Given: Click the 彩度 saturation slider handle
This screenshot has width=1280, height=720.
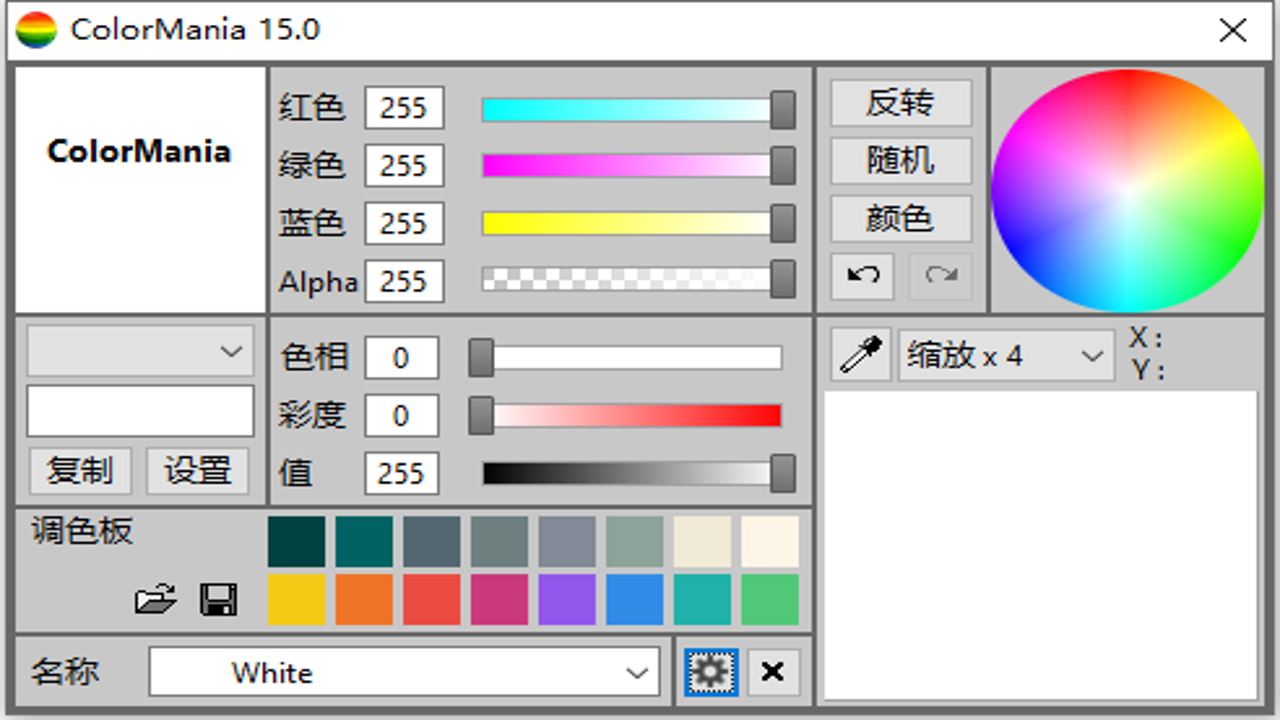Looking at the screenshot, I should click(x=481, y=415).
